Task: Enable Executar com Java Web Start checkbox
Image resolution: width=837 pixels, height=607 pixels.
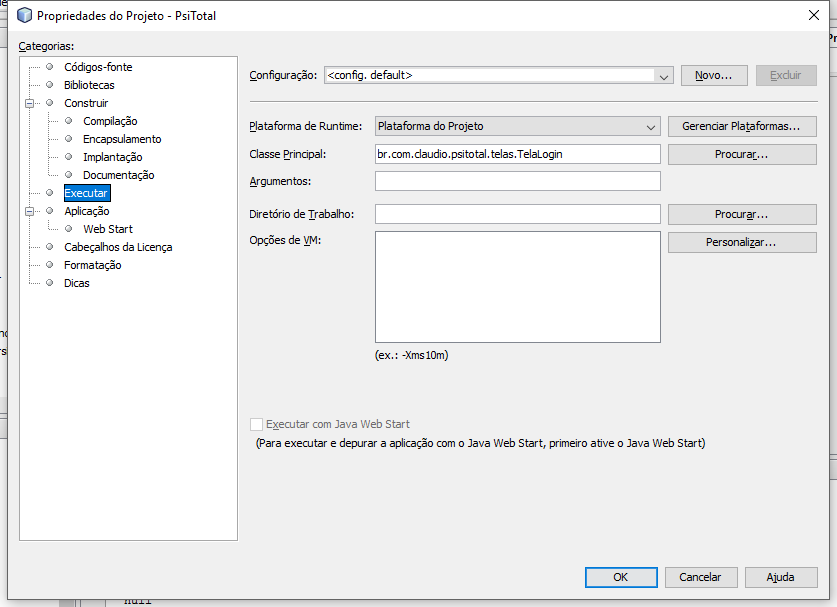Action: point(256,424)
